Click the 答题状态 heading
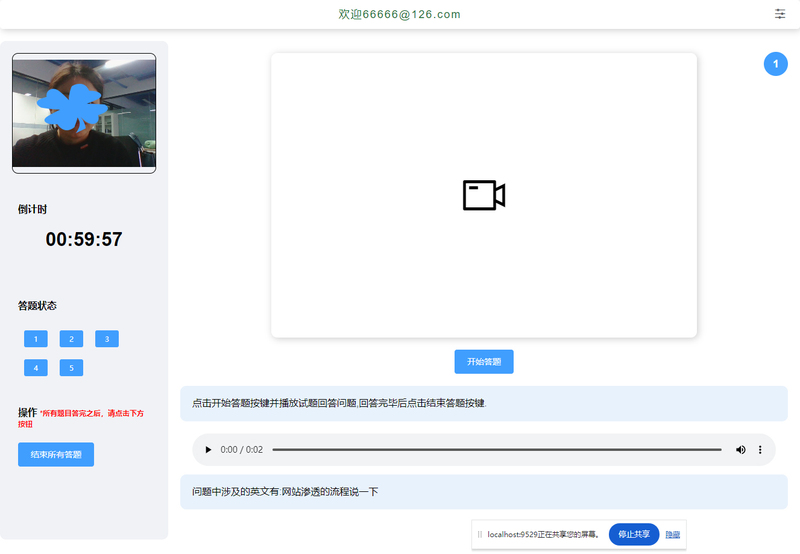The image size is (800, 554). tap(37, 306)
